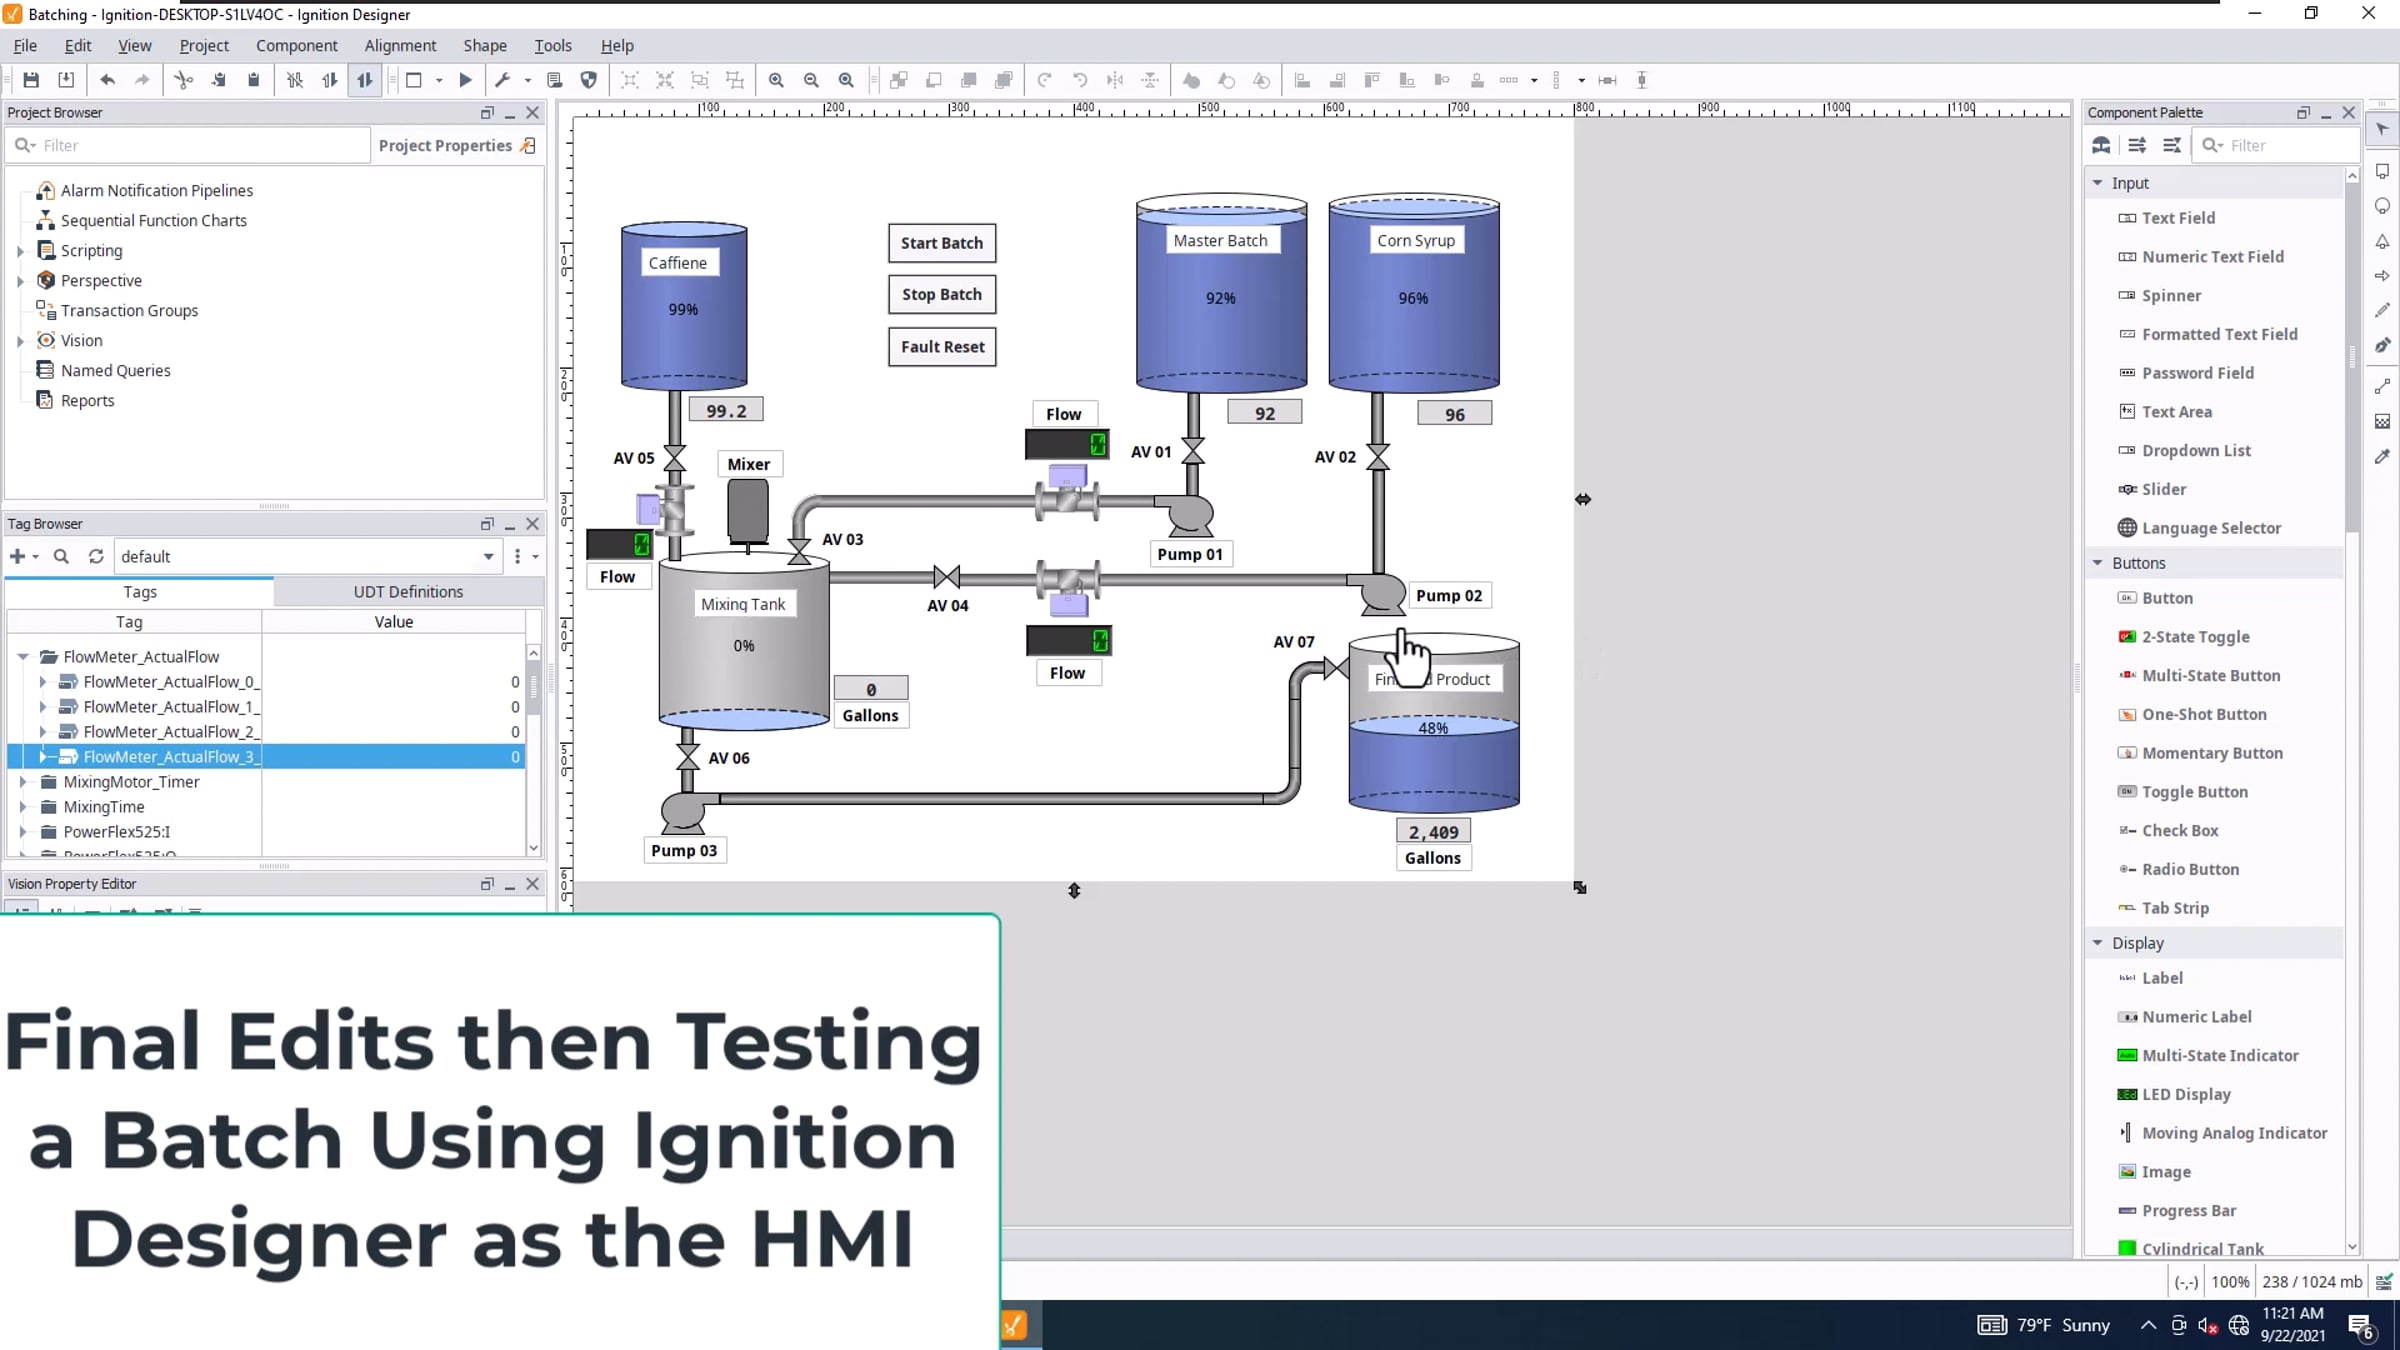2400x1350 pixels.
Task: Switch to UDT Definitions tab
Action: click(408, 591)
